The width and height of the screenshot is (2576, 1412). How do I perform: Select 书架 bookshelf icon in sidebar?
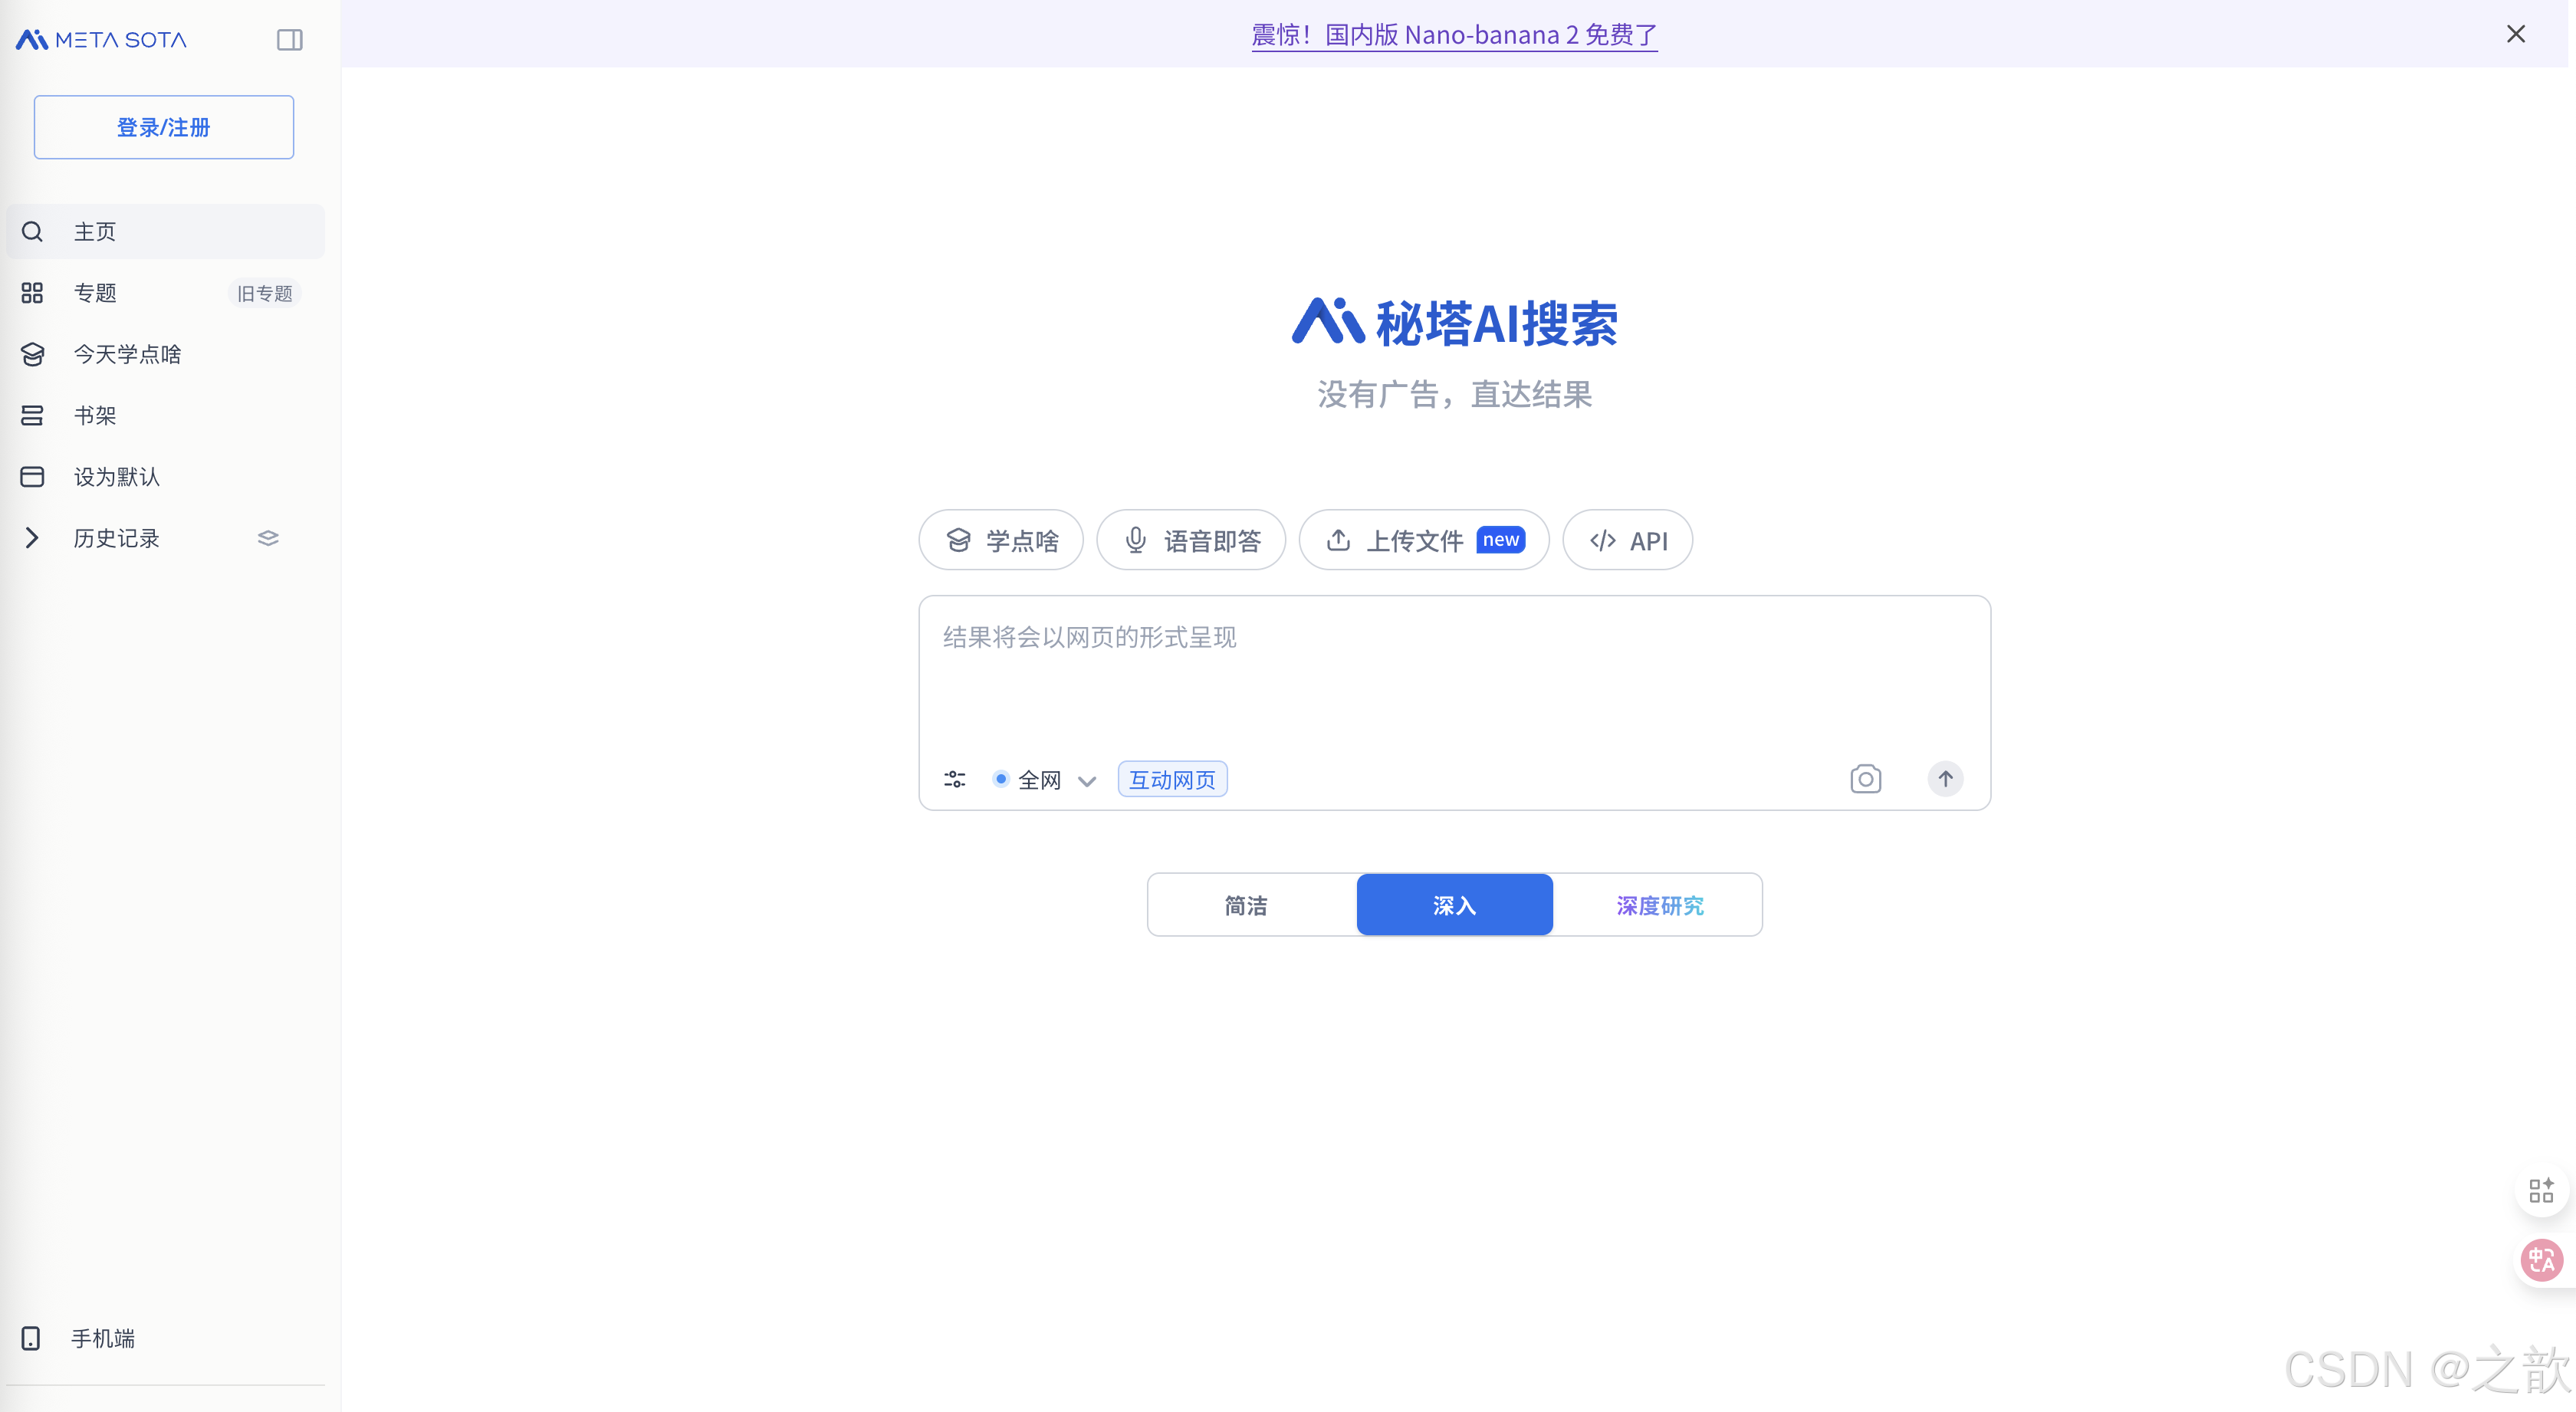[32, 415]
